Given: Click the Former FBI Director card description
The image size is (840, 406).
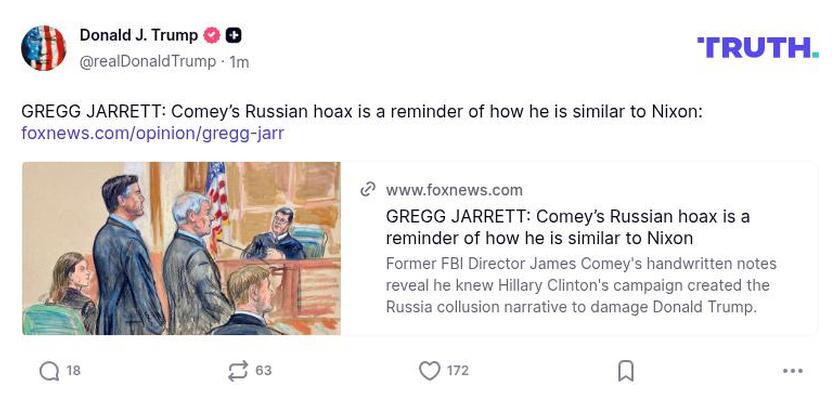Looking at the screenshot, I should click(x=581, y=285).
